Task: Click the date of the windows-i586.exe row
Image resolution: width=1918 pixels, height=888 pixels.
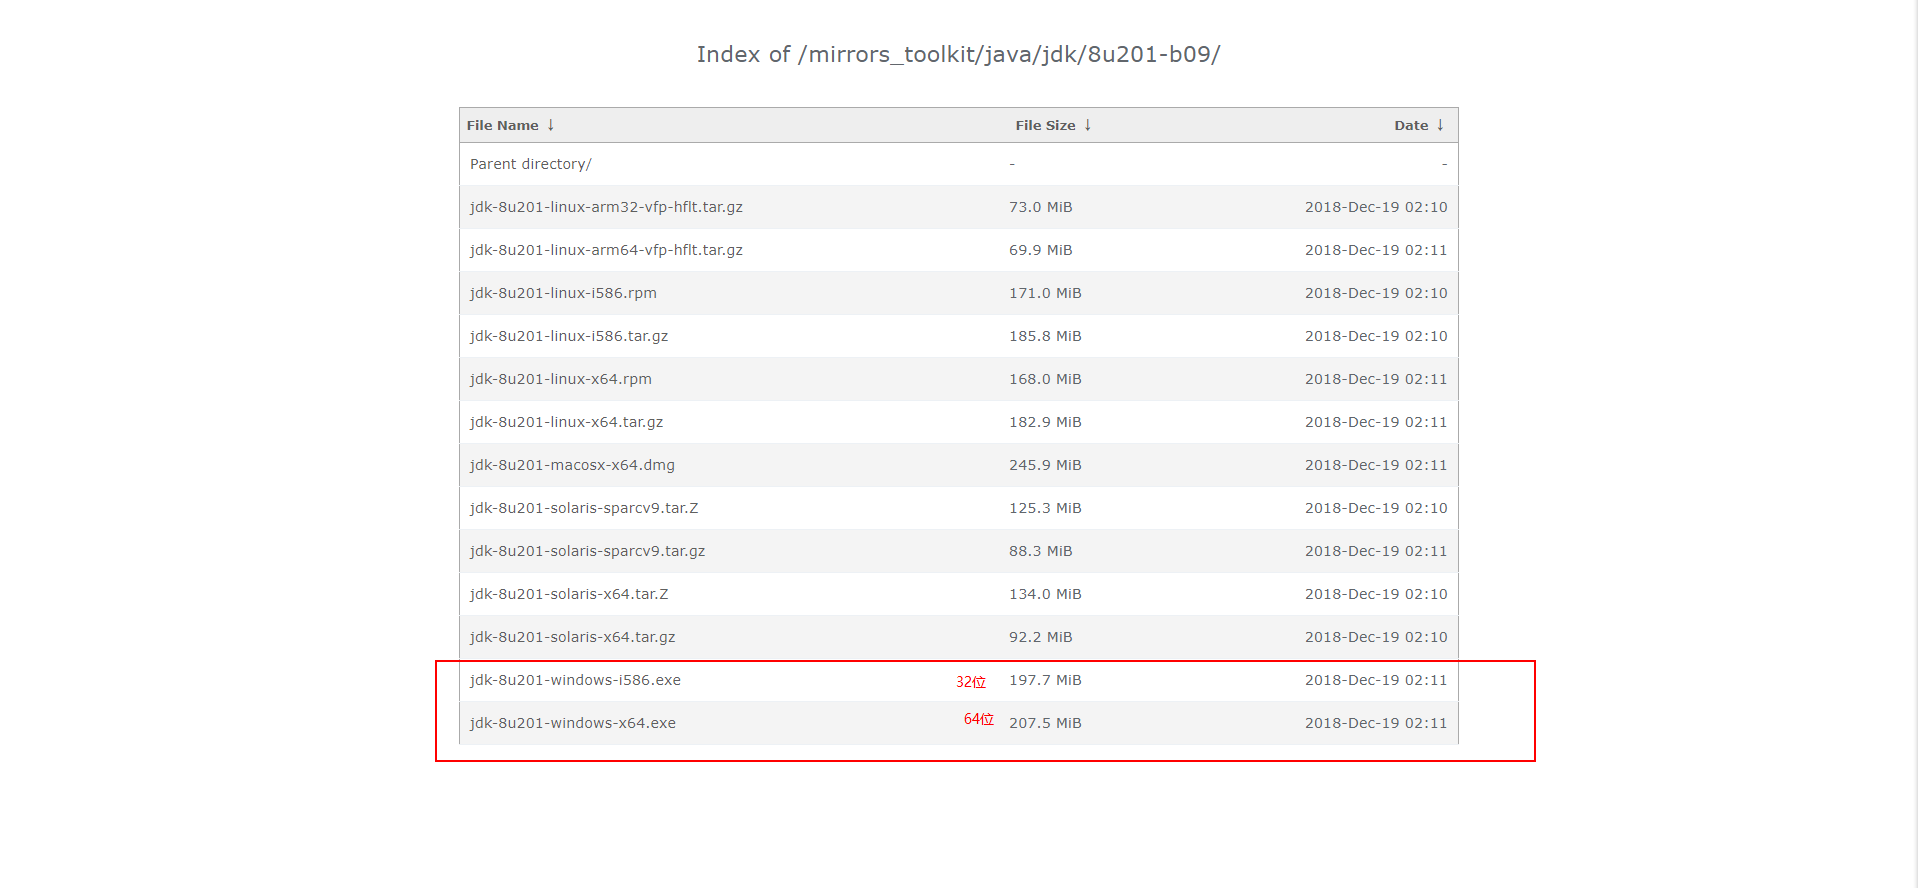Action: click(1376, 680)
